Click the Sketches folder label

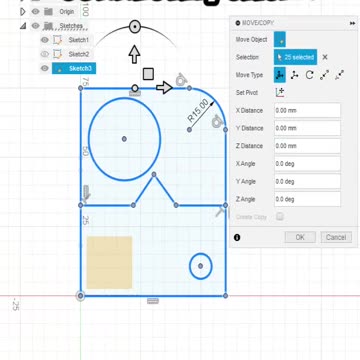click(70, 26)
